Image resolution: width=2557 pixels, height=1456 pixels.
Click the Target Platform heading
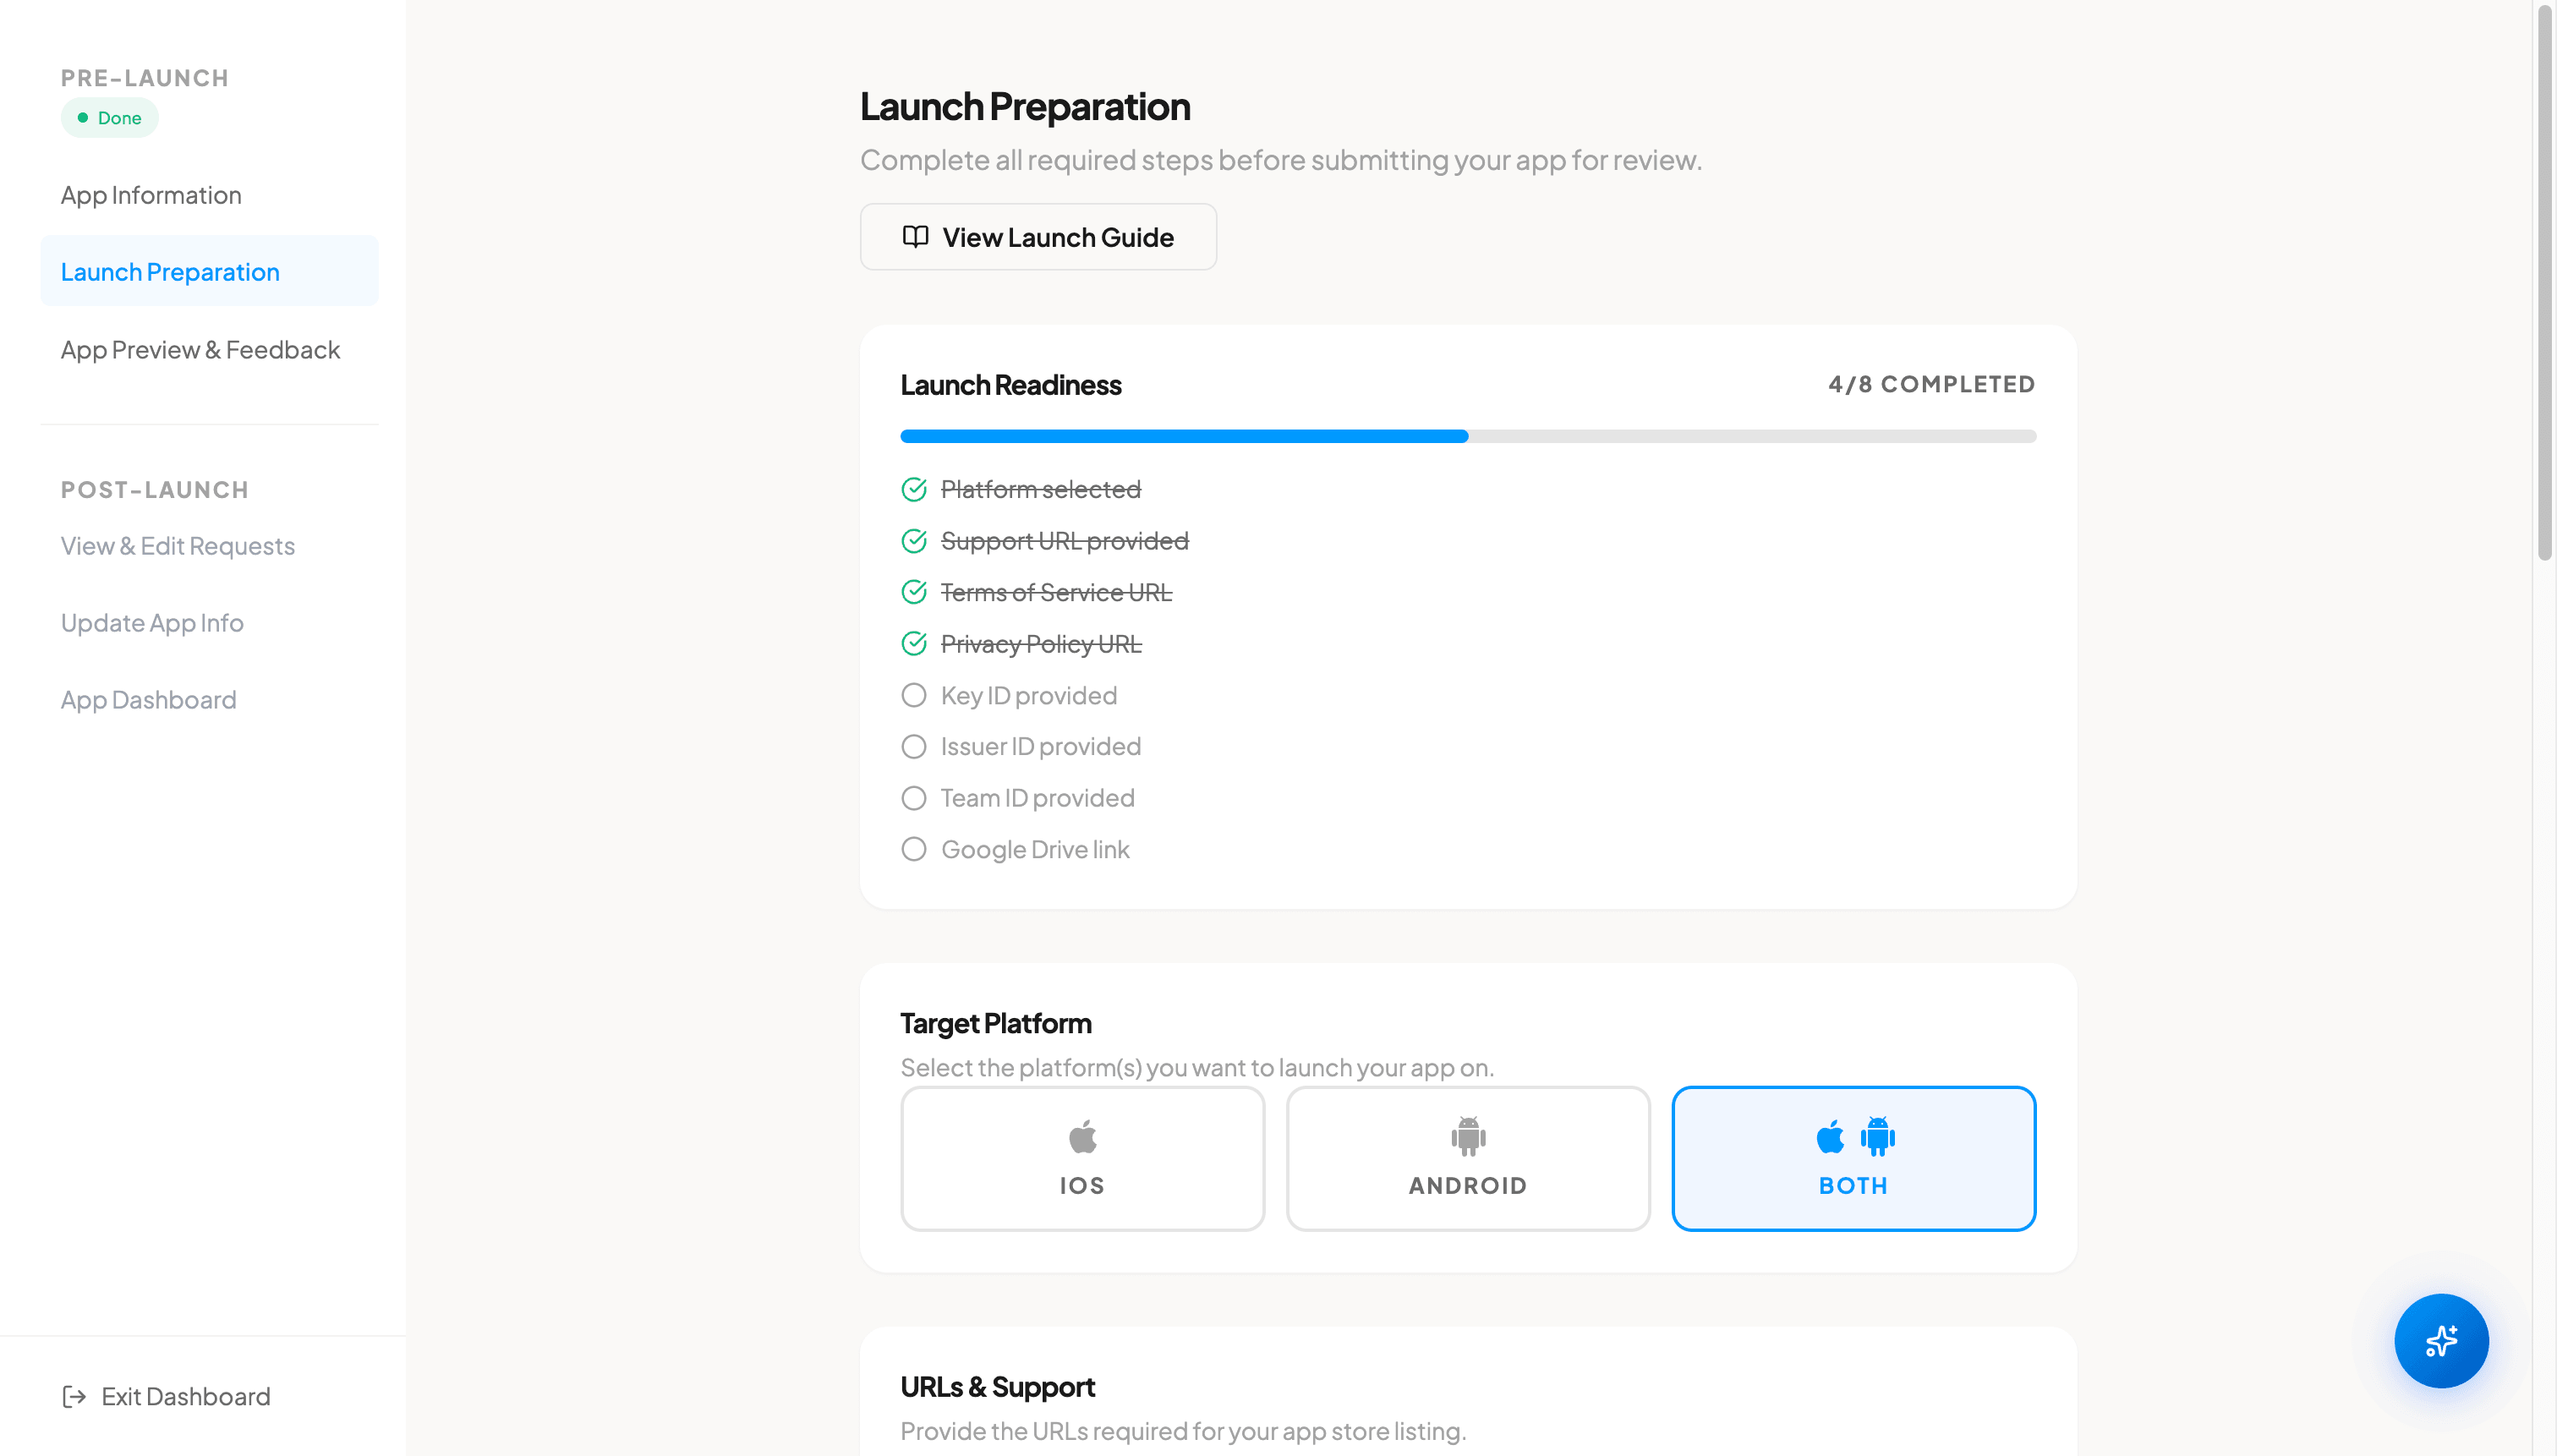click(x=996, y=1023)
